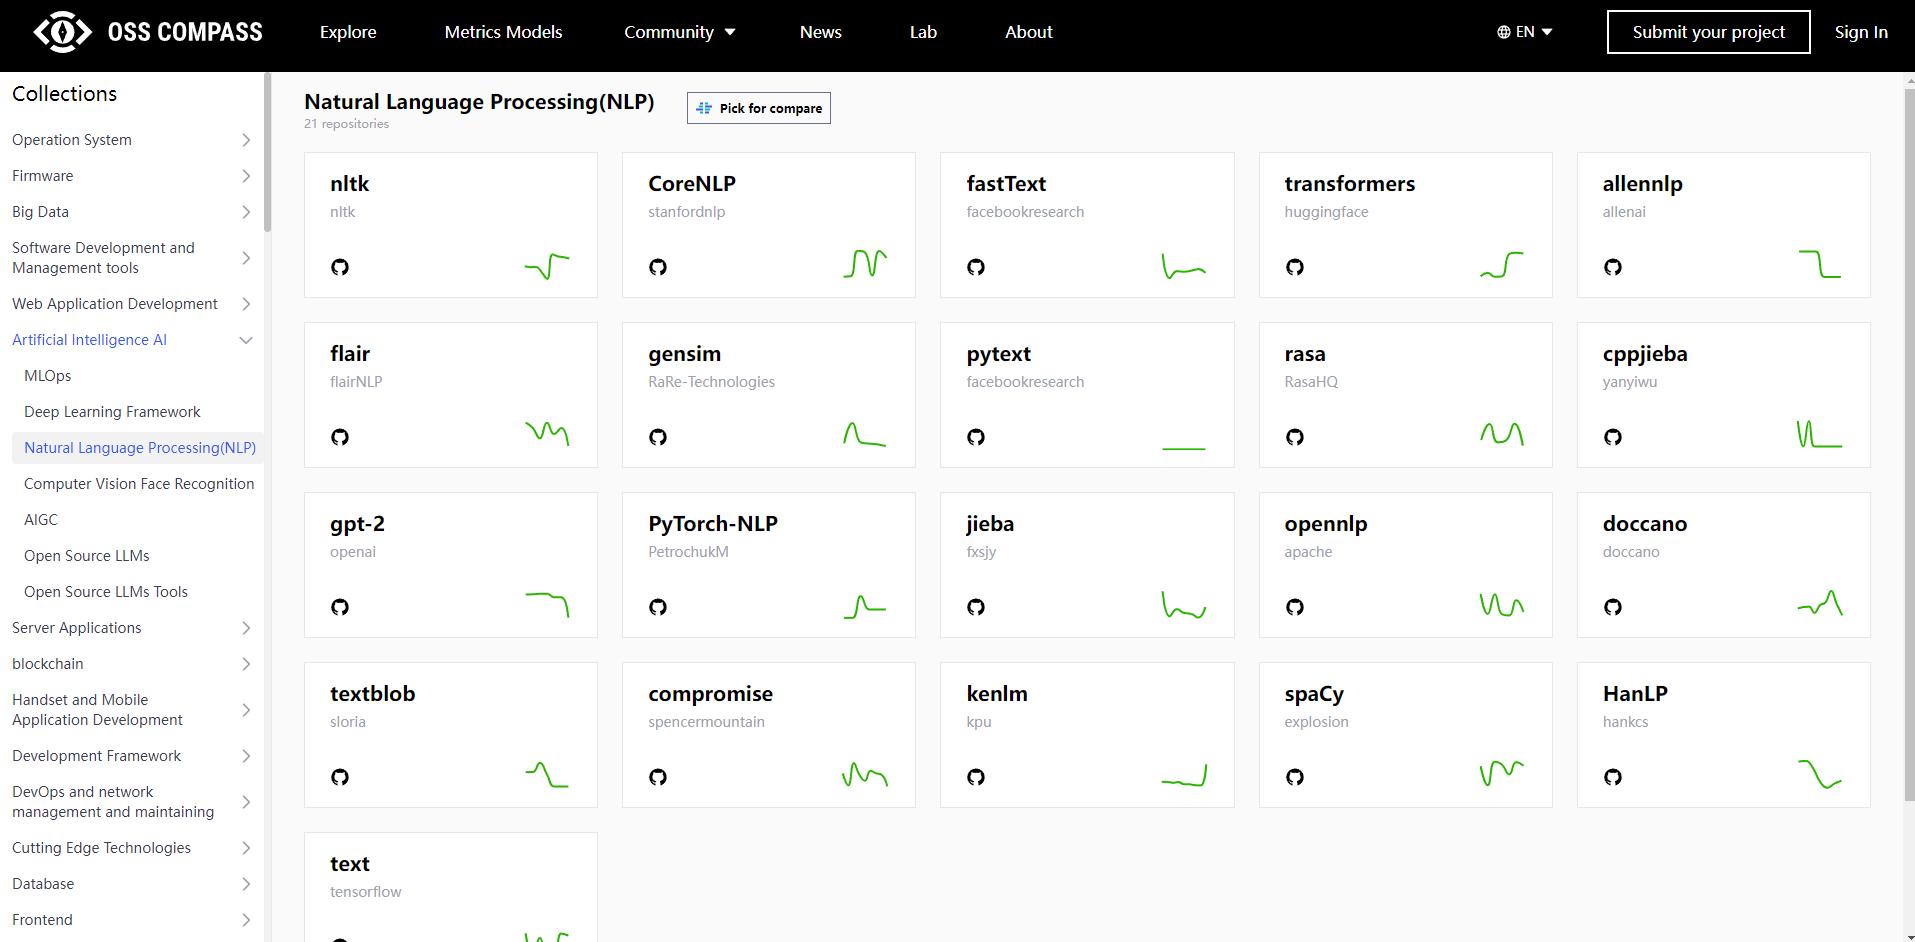The width and height of the screenshot is (1915, 942).
Task: Open the GitHub icon on the HanLP card
Action: pos(1613,777)
